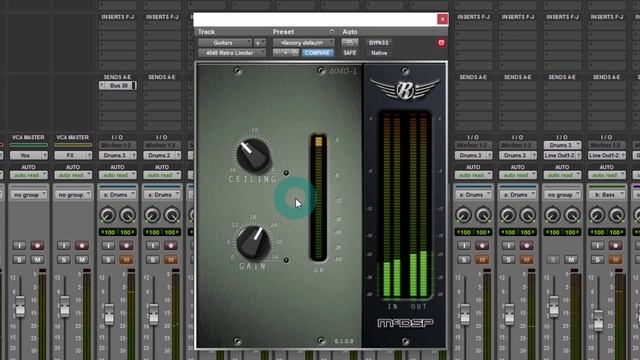
Task: Click the CEILING knob on the limiter
Action: (x=253, y=154)
